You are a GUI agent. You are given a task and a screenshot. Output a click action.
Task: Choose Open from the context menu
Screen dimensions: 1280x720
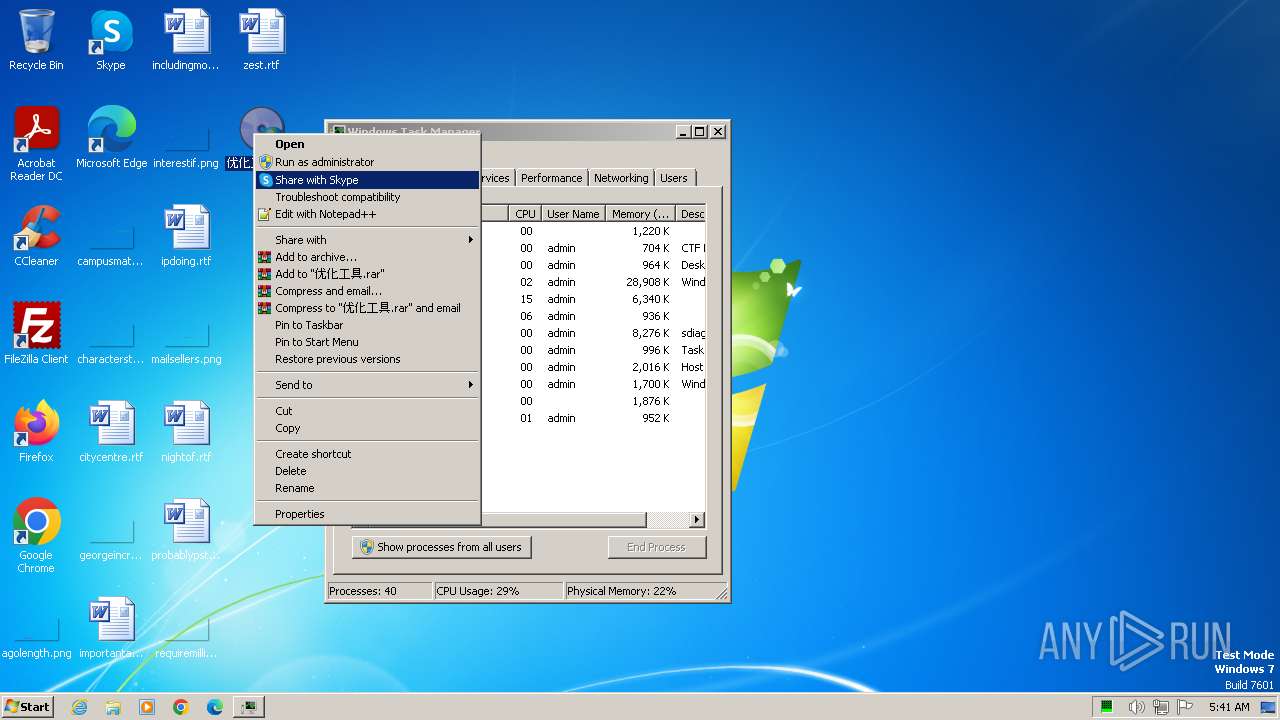(x=368, y=144)
